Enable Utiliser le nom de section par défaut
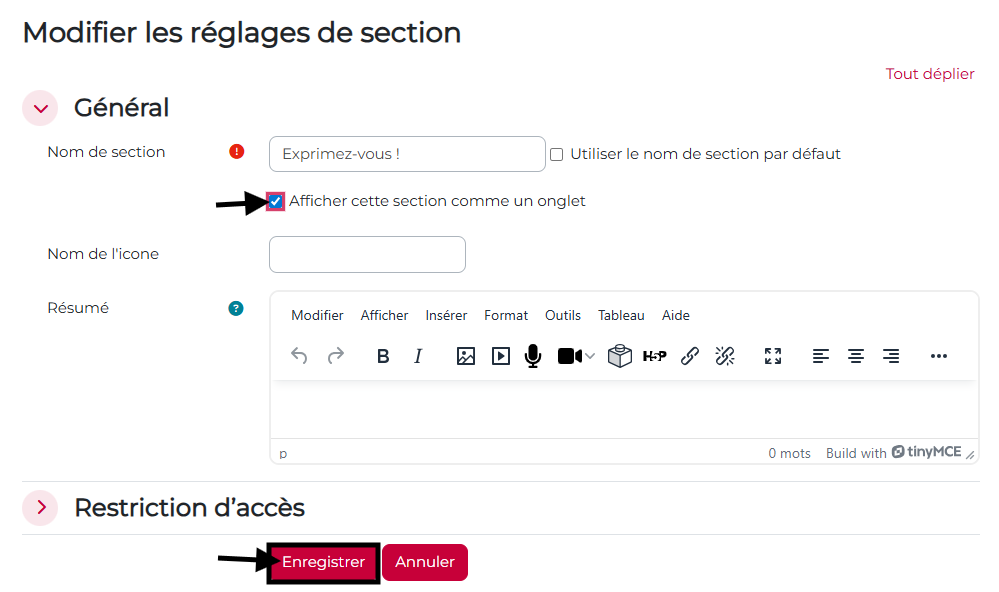This screenshot has height=592, width=999. 557,155
